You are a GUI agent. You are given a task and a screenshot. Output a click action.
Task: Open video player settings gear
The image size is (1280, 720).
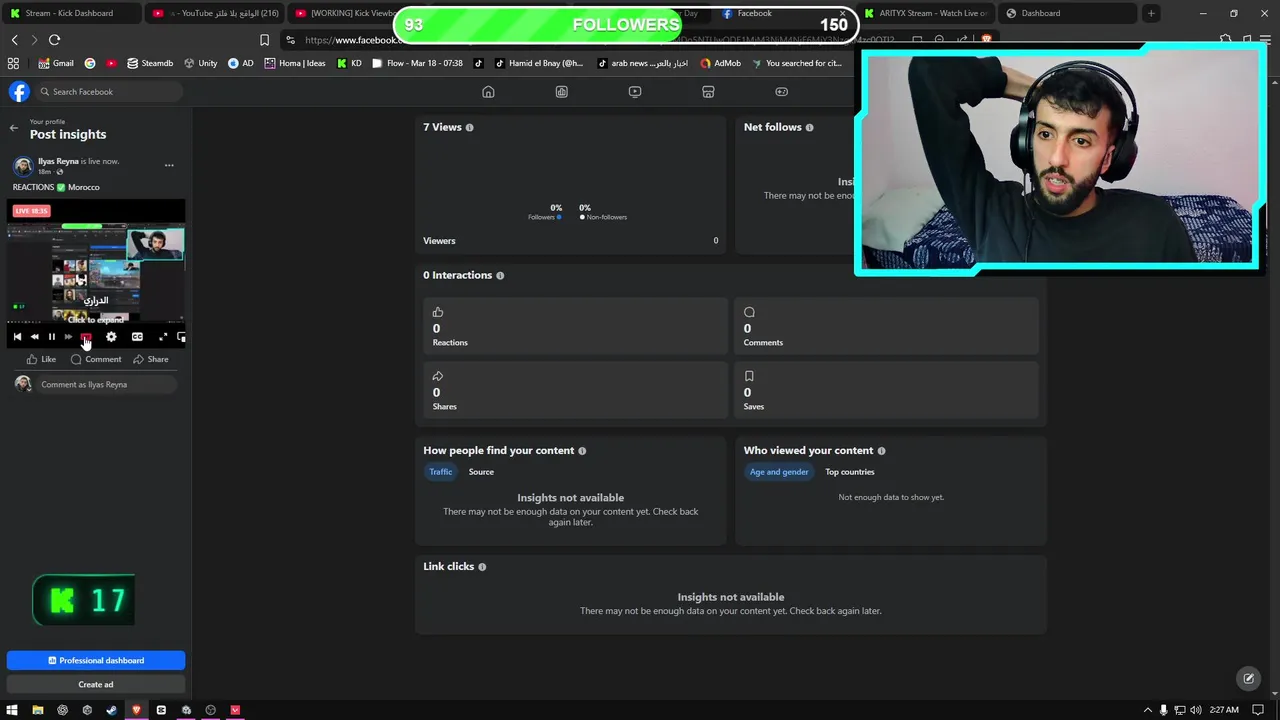(111, 337)
